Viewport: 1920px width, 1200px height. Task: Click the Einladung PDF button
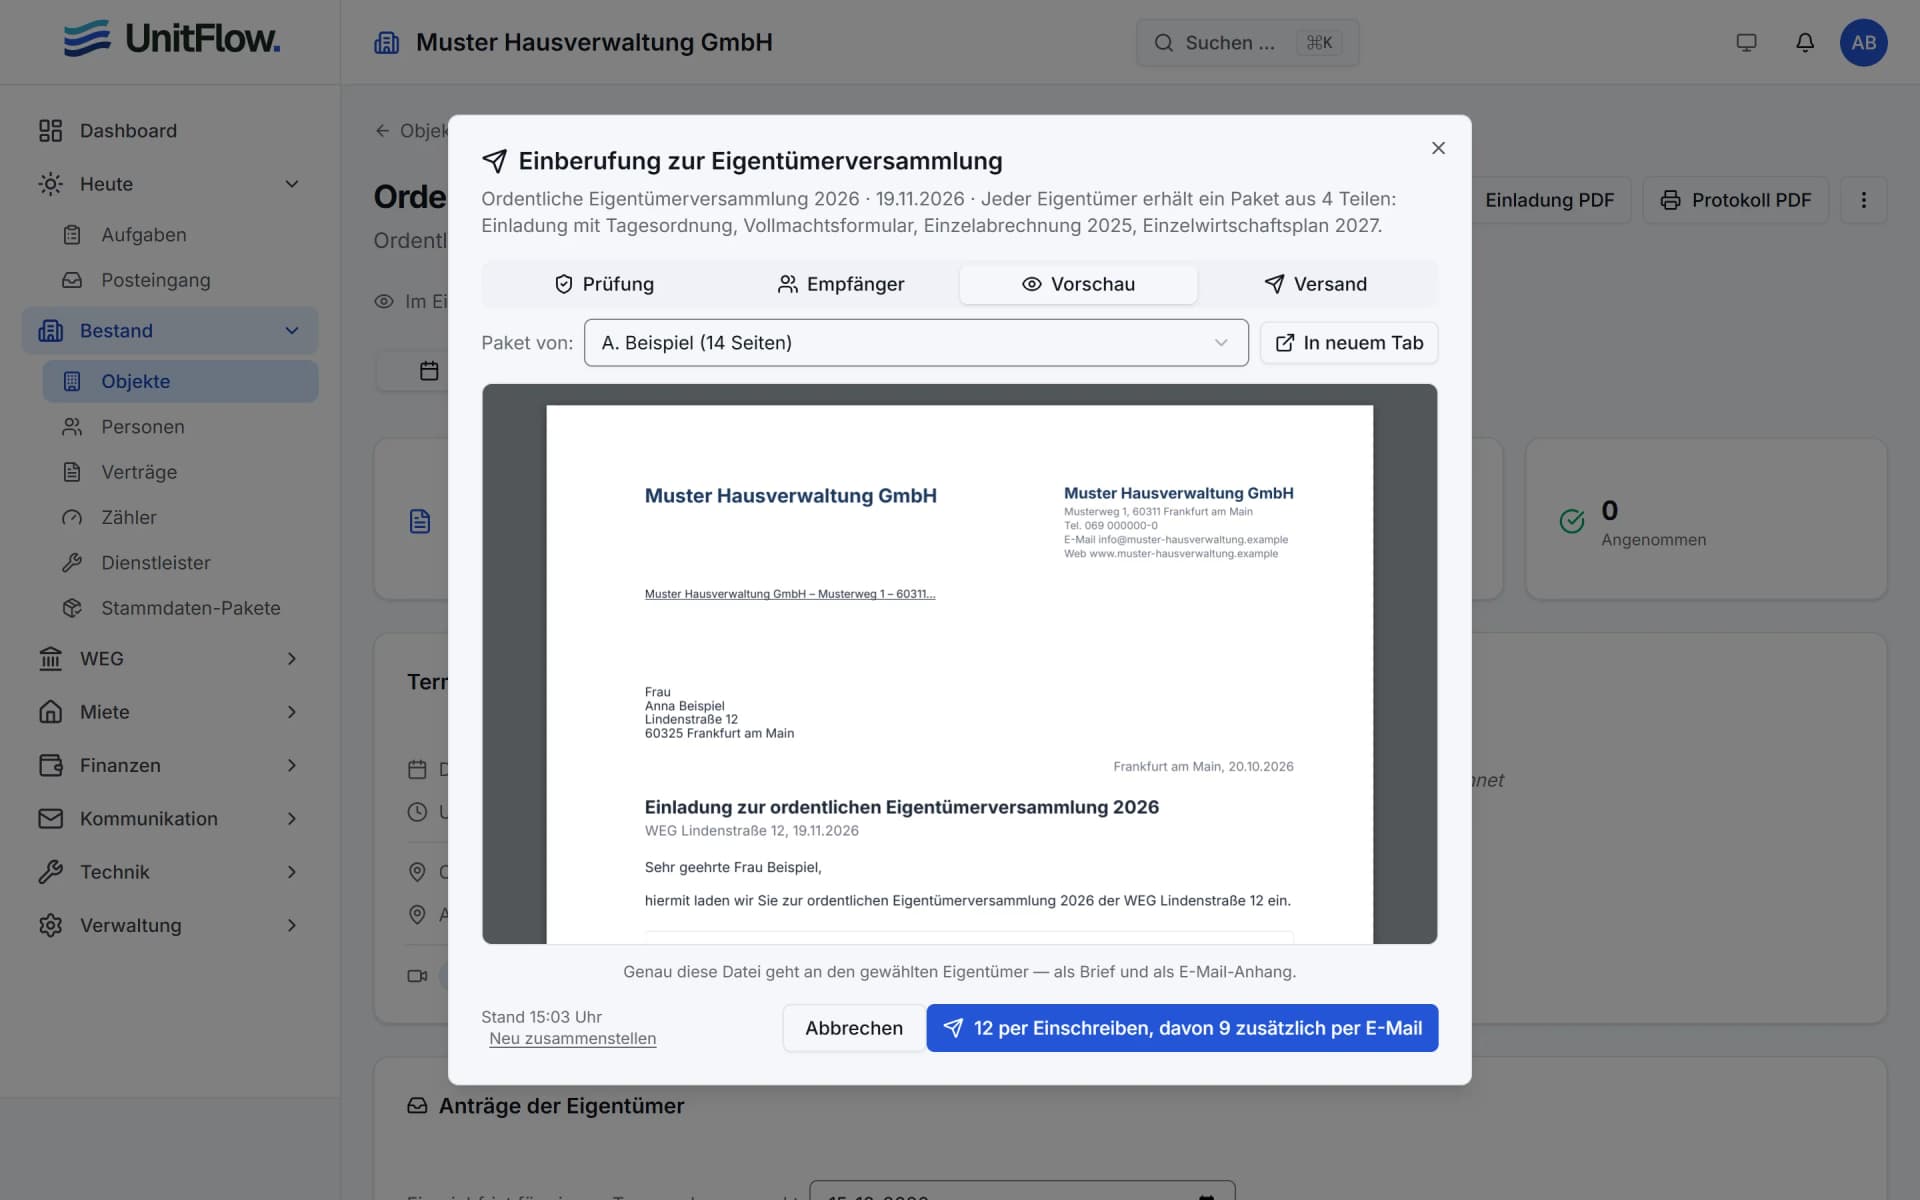click(1548, 200)
